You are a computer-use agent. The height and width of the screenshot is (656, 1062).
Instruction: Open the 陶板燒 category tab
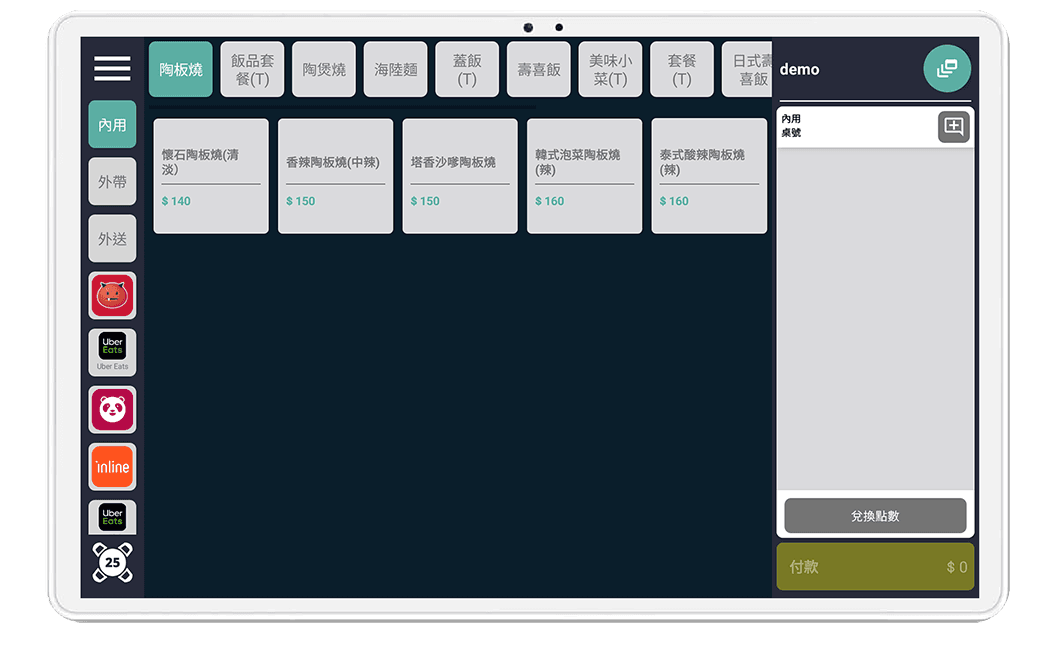(181, 70)
